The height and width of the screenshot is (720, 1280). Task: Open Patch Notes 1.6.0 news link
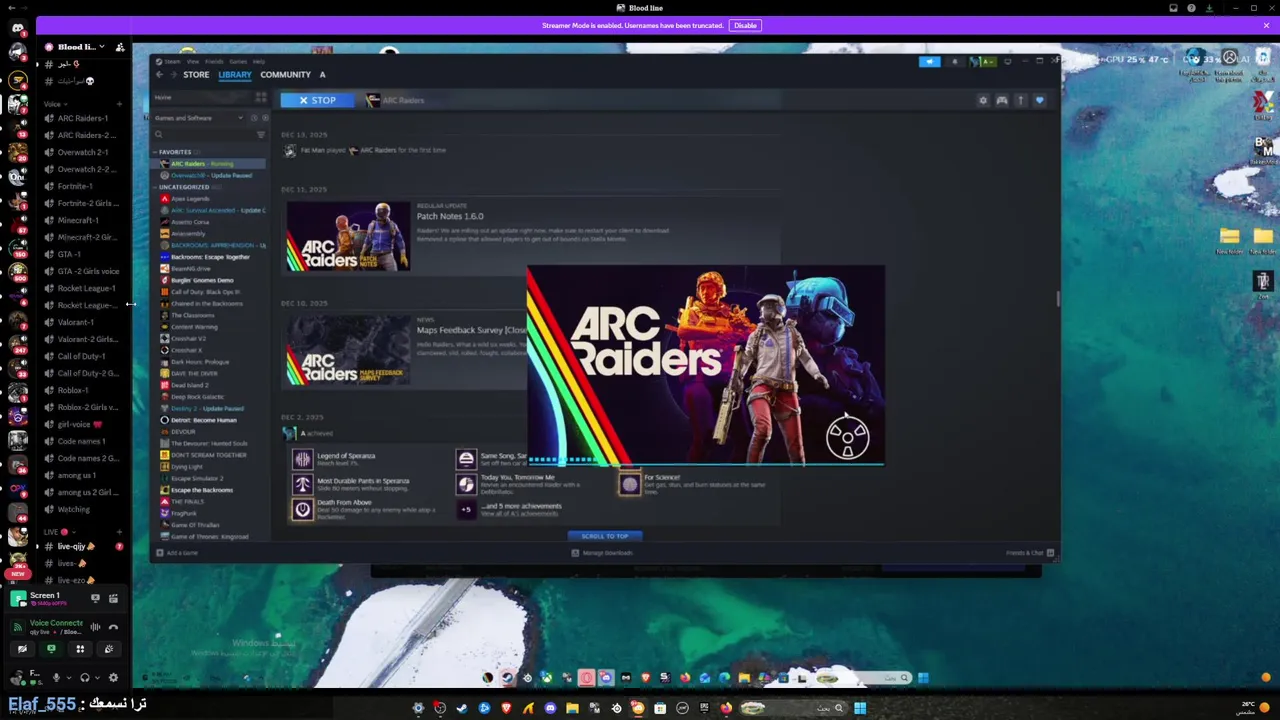(450, 216)
